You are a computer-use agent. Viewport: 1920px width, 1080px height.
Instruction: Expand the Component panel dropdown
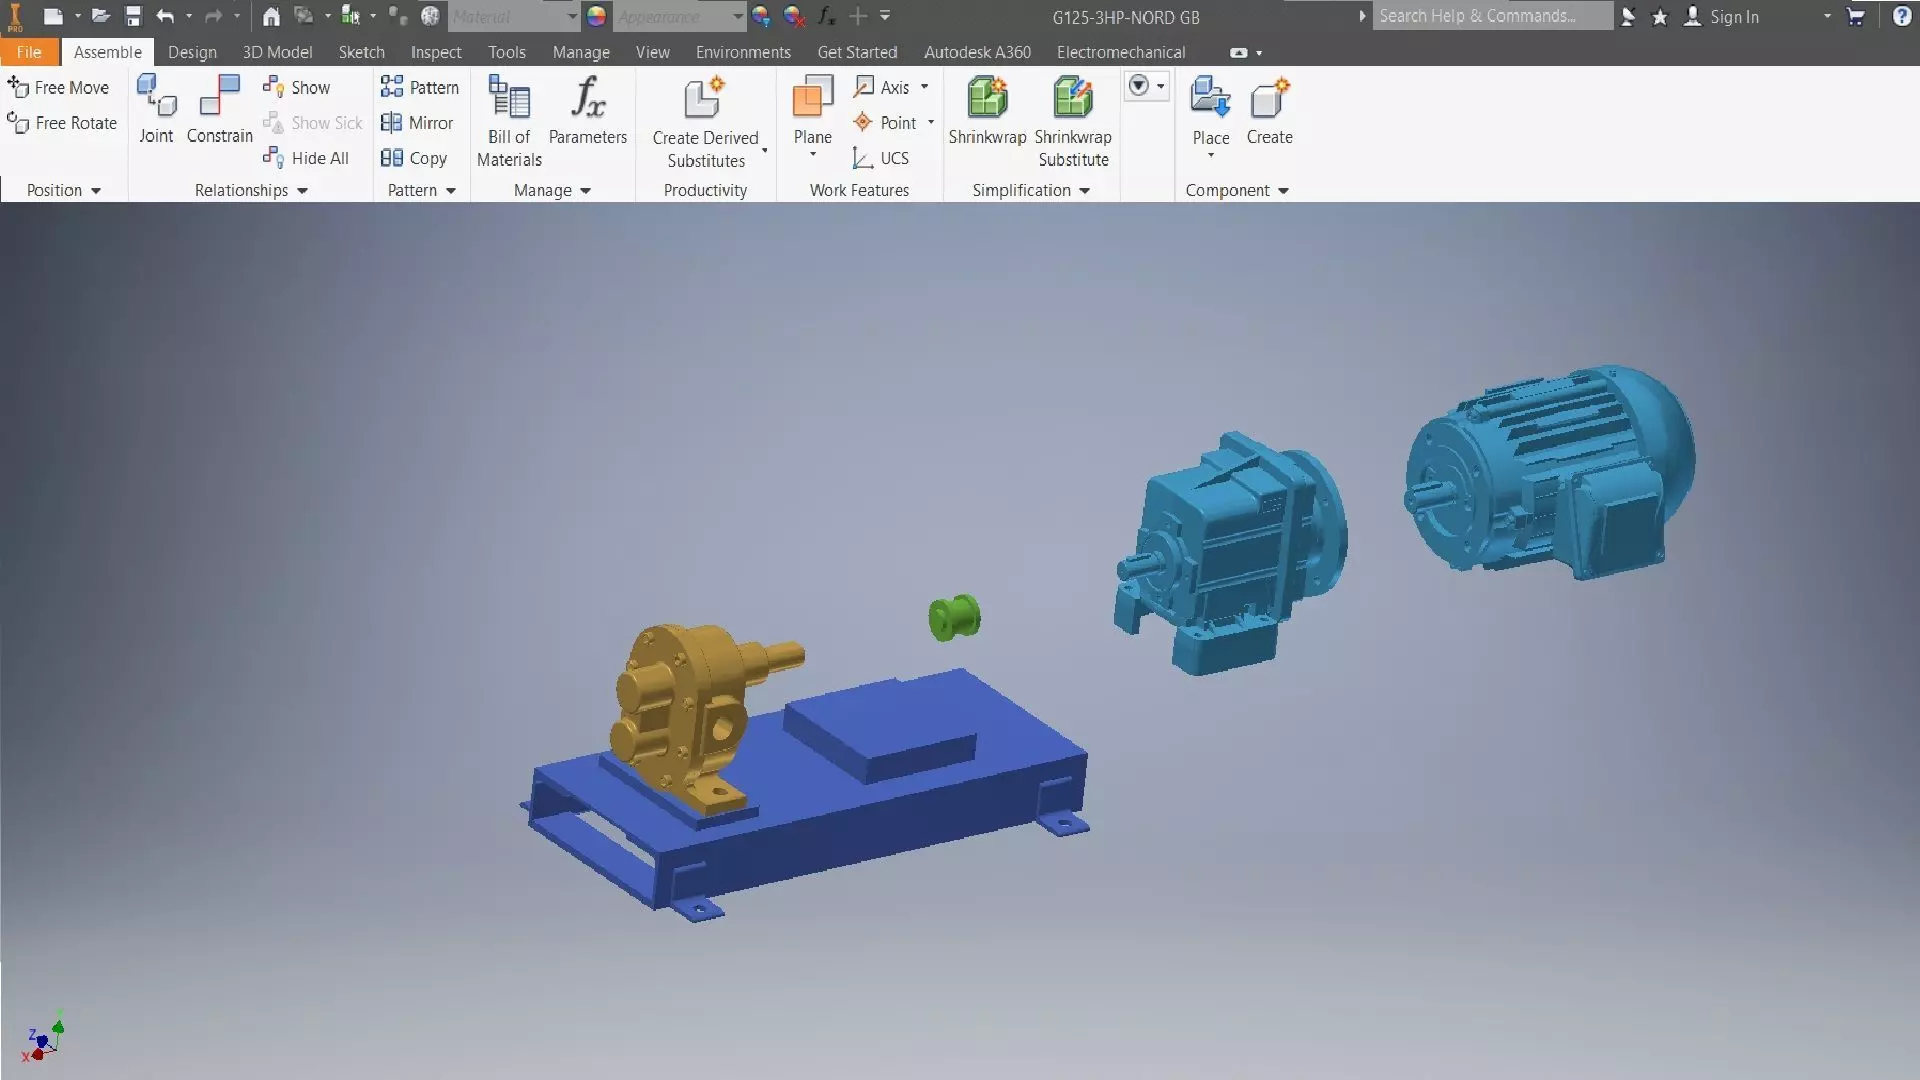(x=1284, y=191)
